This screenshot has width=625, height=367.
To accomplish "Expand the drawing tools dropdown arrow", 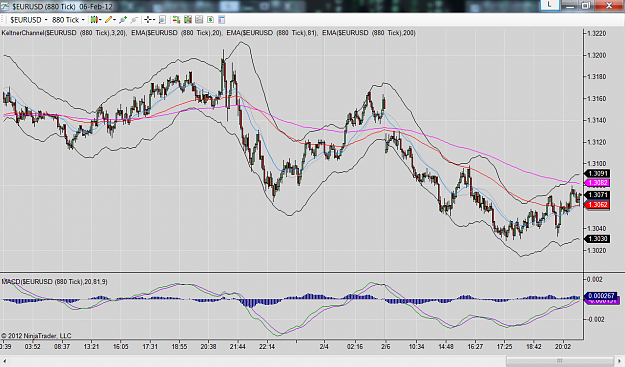I will pyautogui.click(x=114, y=20).
